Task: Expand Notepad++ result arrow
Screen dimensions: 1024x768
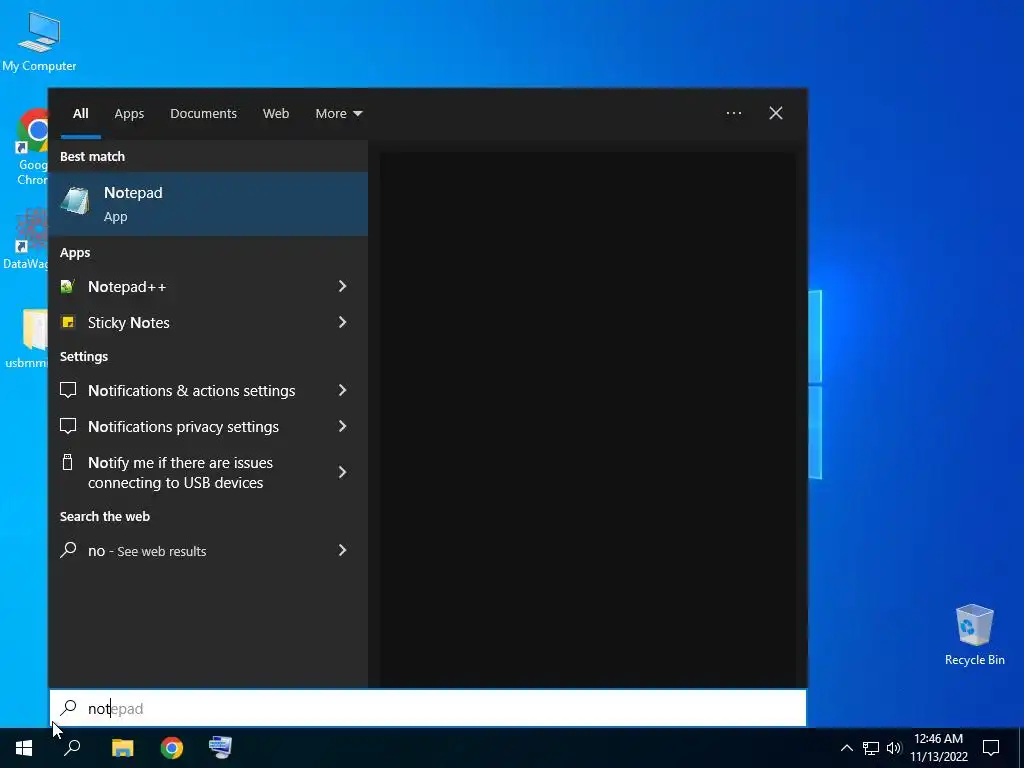Action: [342, 286]
